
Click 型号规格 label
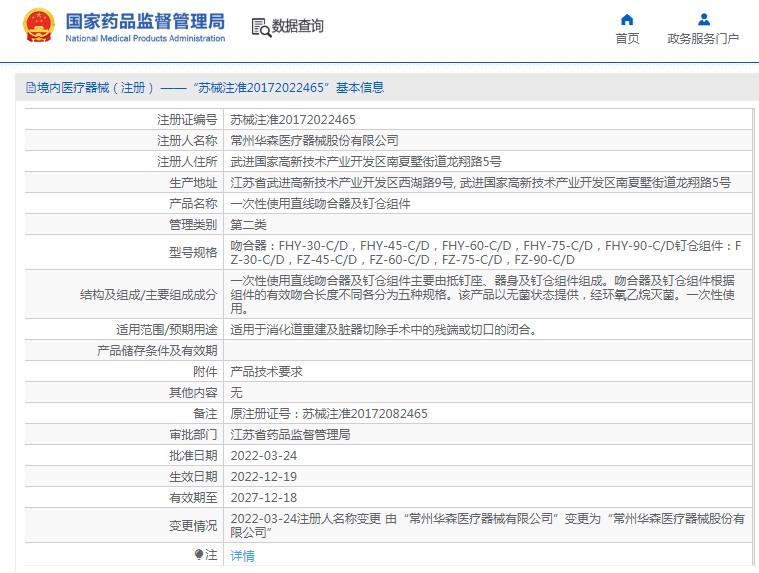click(193, 253)
